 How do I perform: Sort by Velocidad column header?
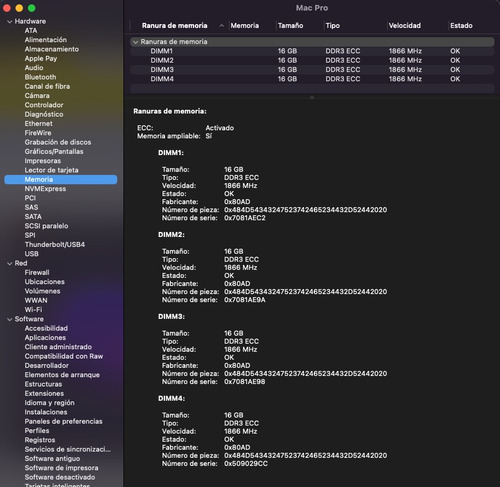pyautogui.click(x=405, y=26)
